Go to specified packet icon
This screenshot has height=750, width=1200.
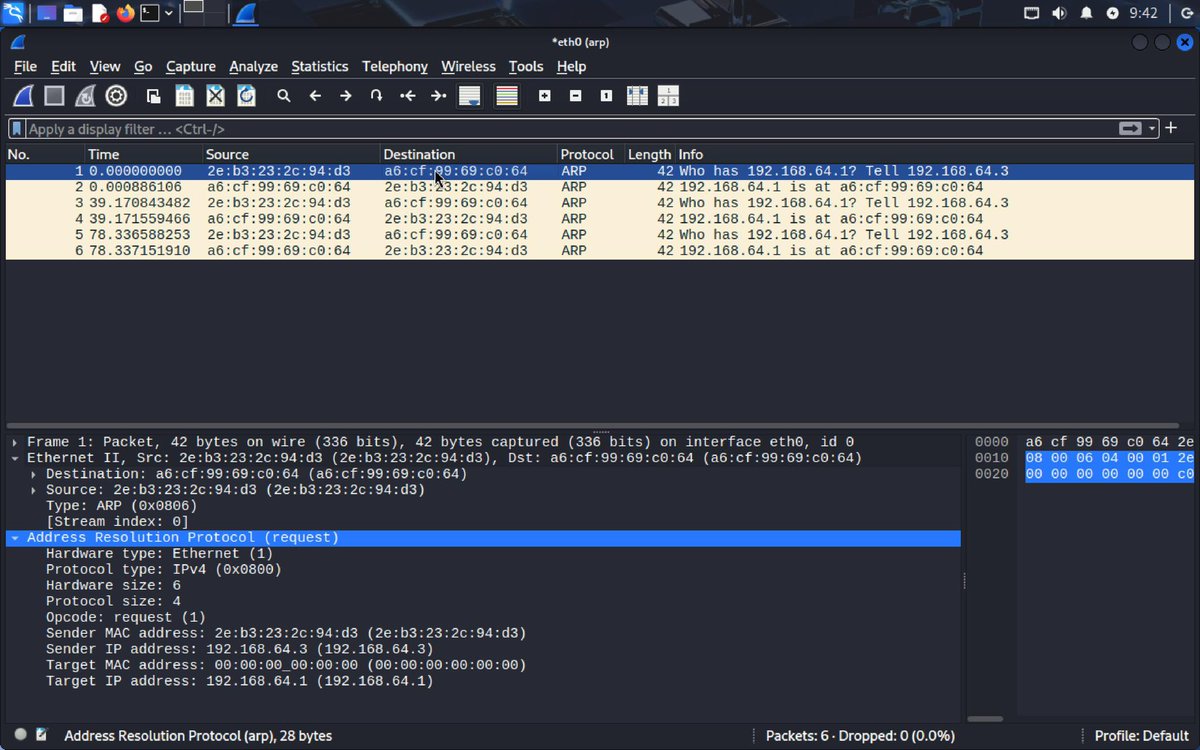pyautogui.click(x=376, y=96)
